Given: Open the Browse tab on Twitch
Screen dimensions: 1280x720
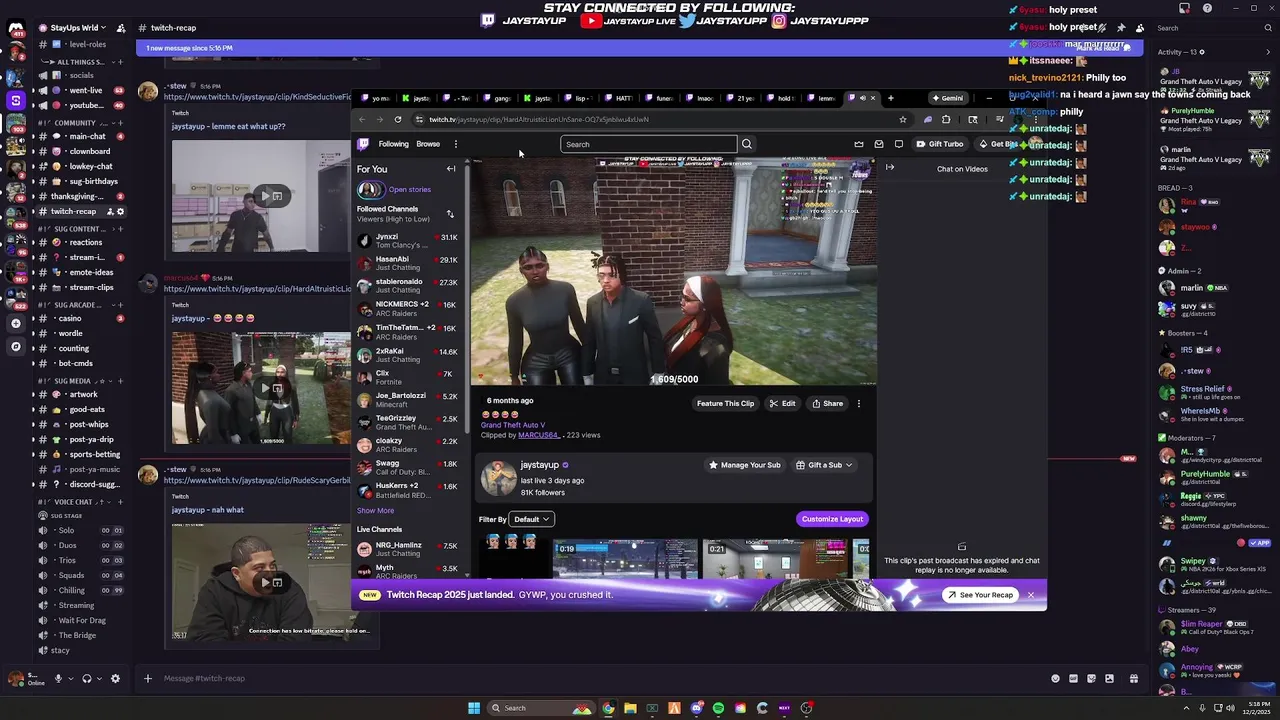Looking at the screenshot, I should 428,144.
